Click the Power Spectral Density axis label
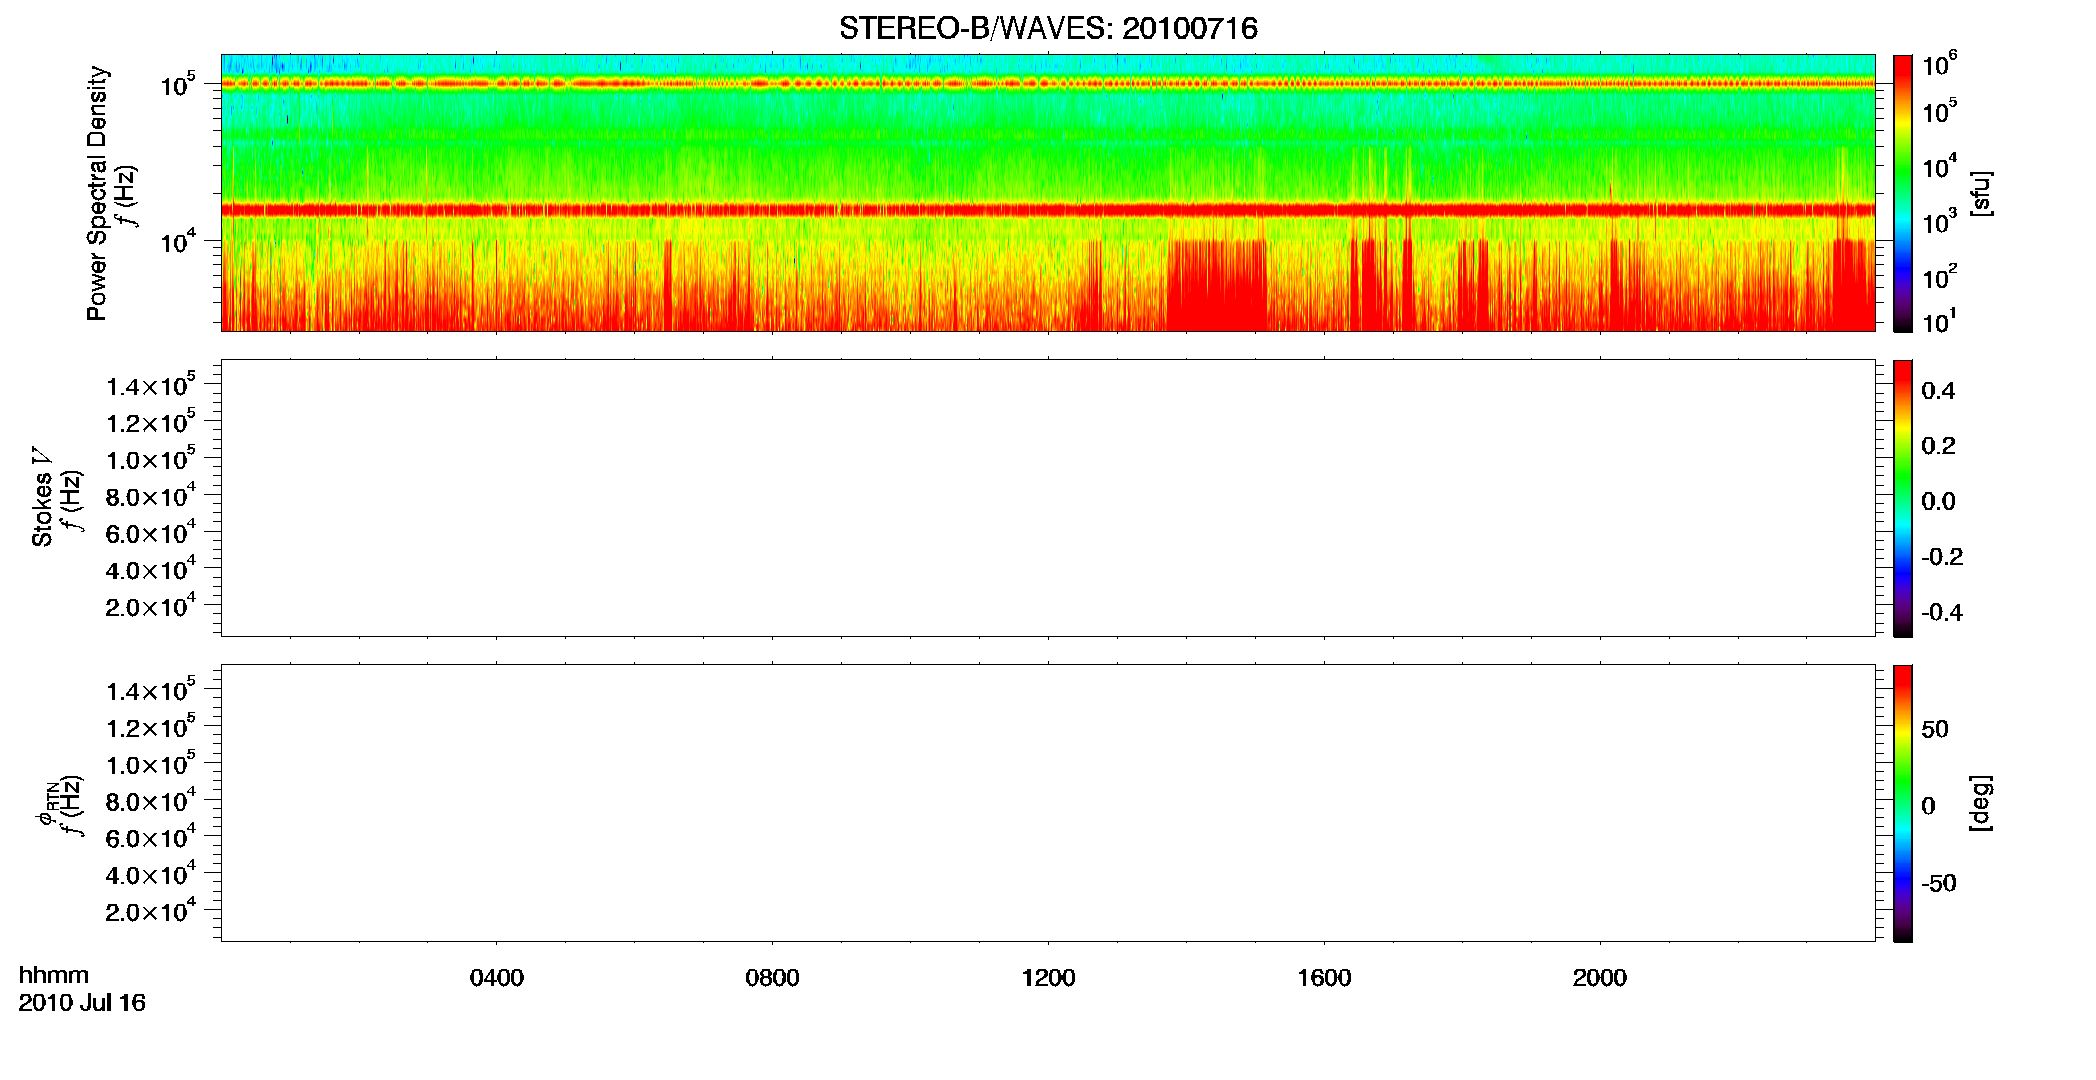Viewport: 2096px width, 1080px height. click(x=97, y=193)
